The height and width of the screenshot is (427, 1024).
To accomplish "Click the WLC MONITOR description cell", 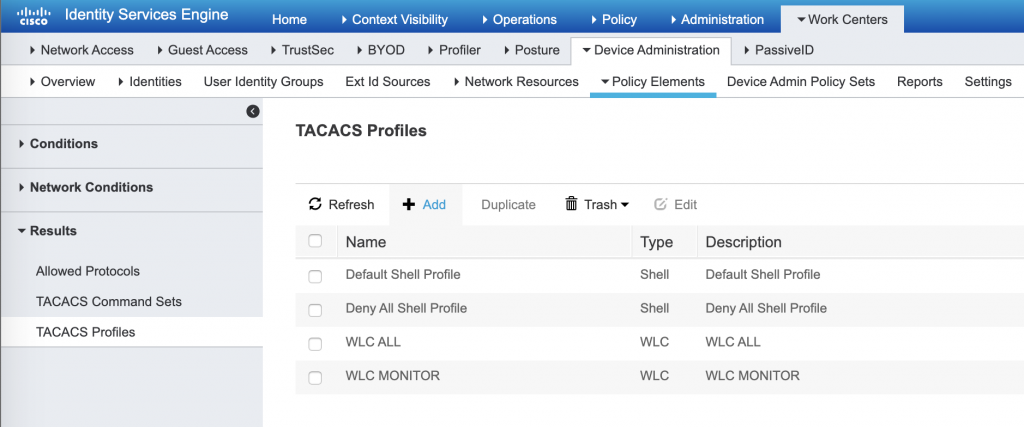I will 752,376.
